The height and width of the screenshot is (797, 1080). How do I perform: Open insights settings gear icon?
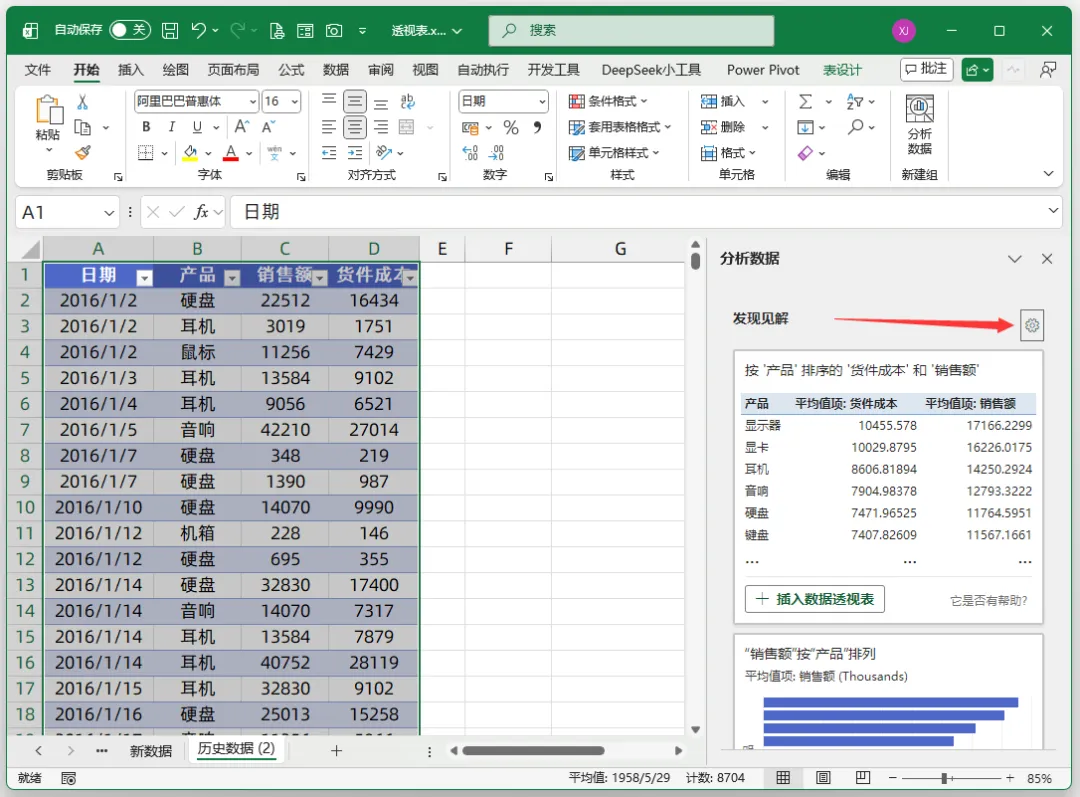[x=1031, y=325]
